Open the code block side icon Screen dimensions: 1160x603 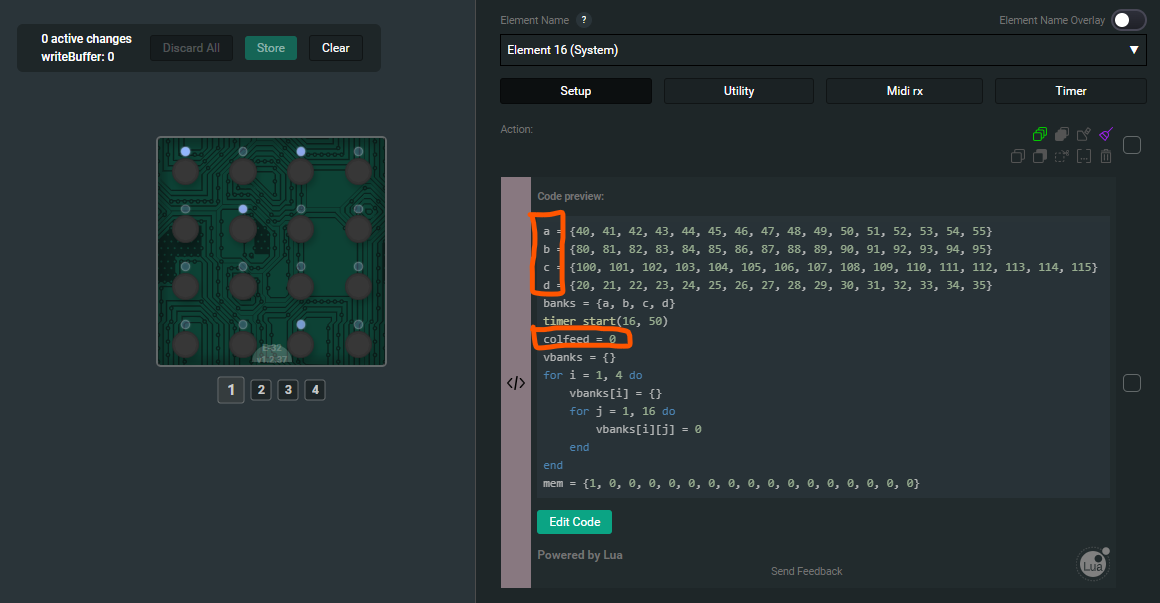pos(516,382)
